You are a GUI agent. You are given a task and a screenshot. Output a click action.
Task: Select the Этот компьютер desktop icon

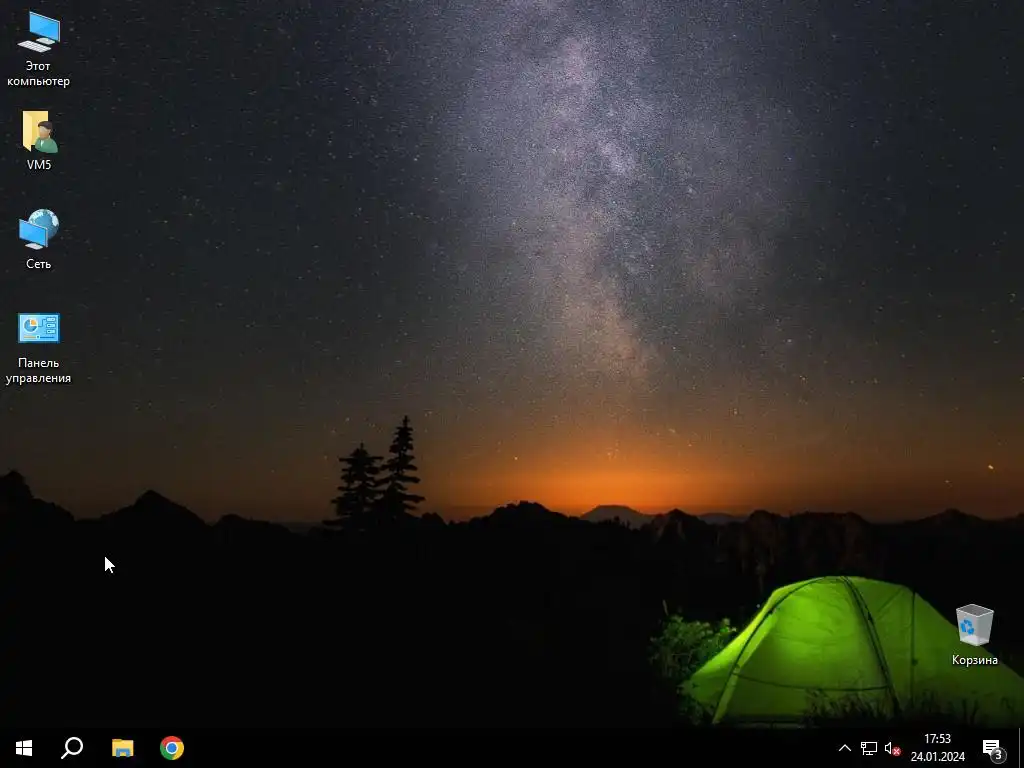[39, 50]
